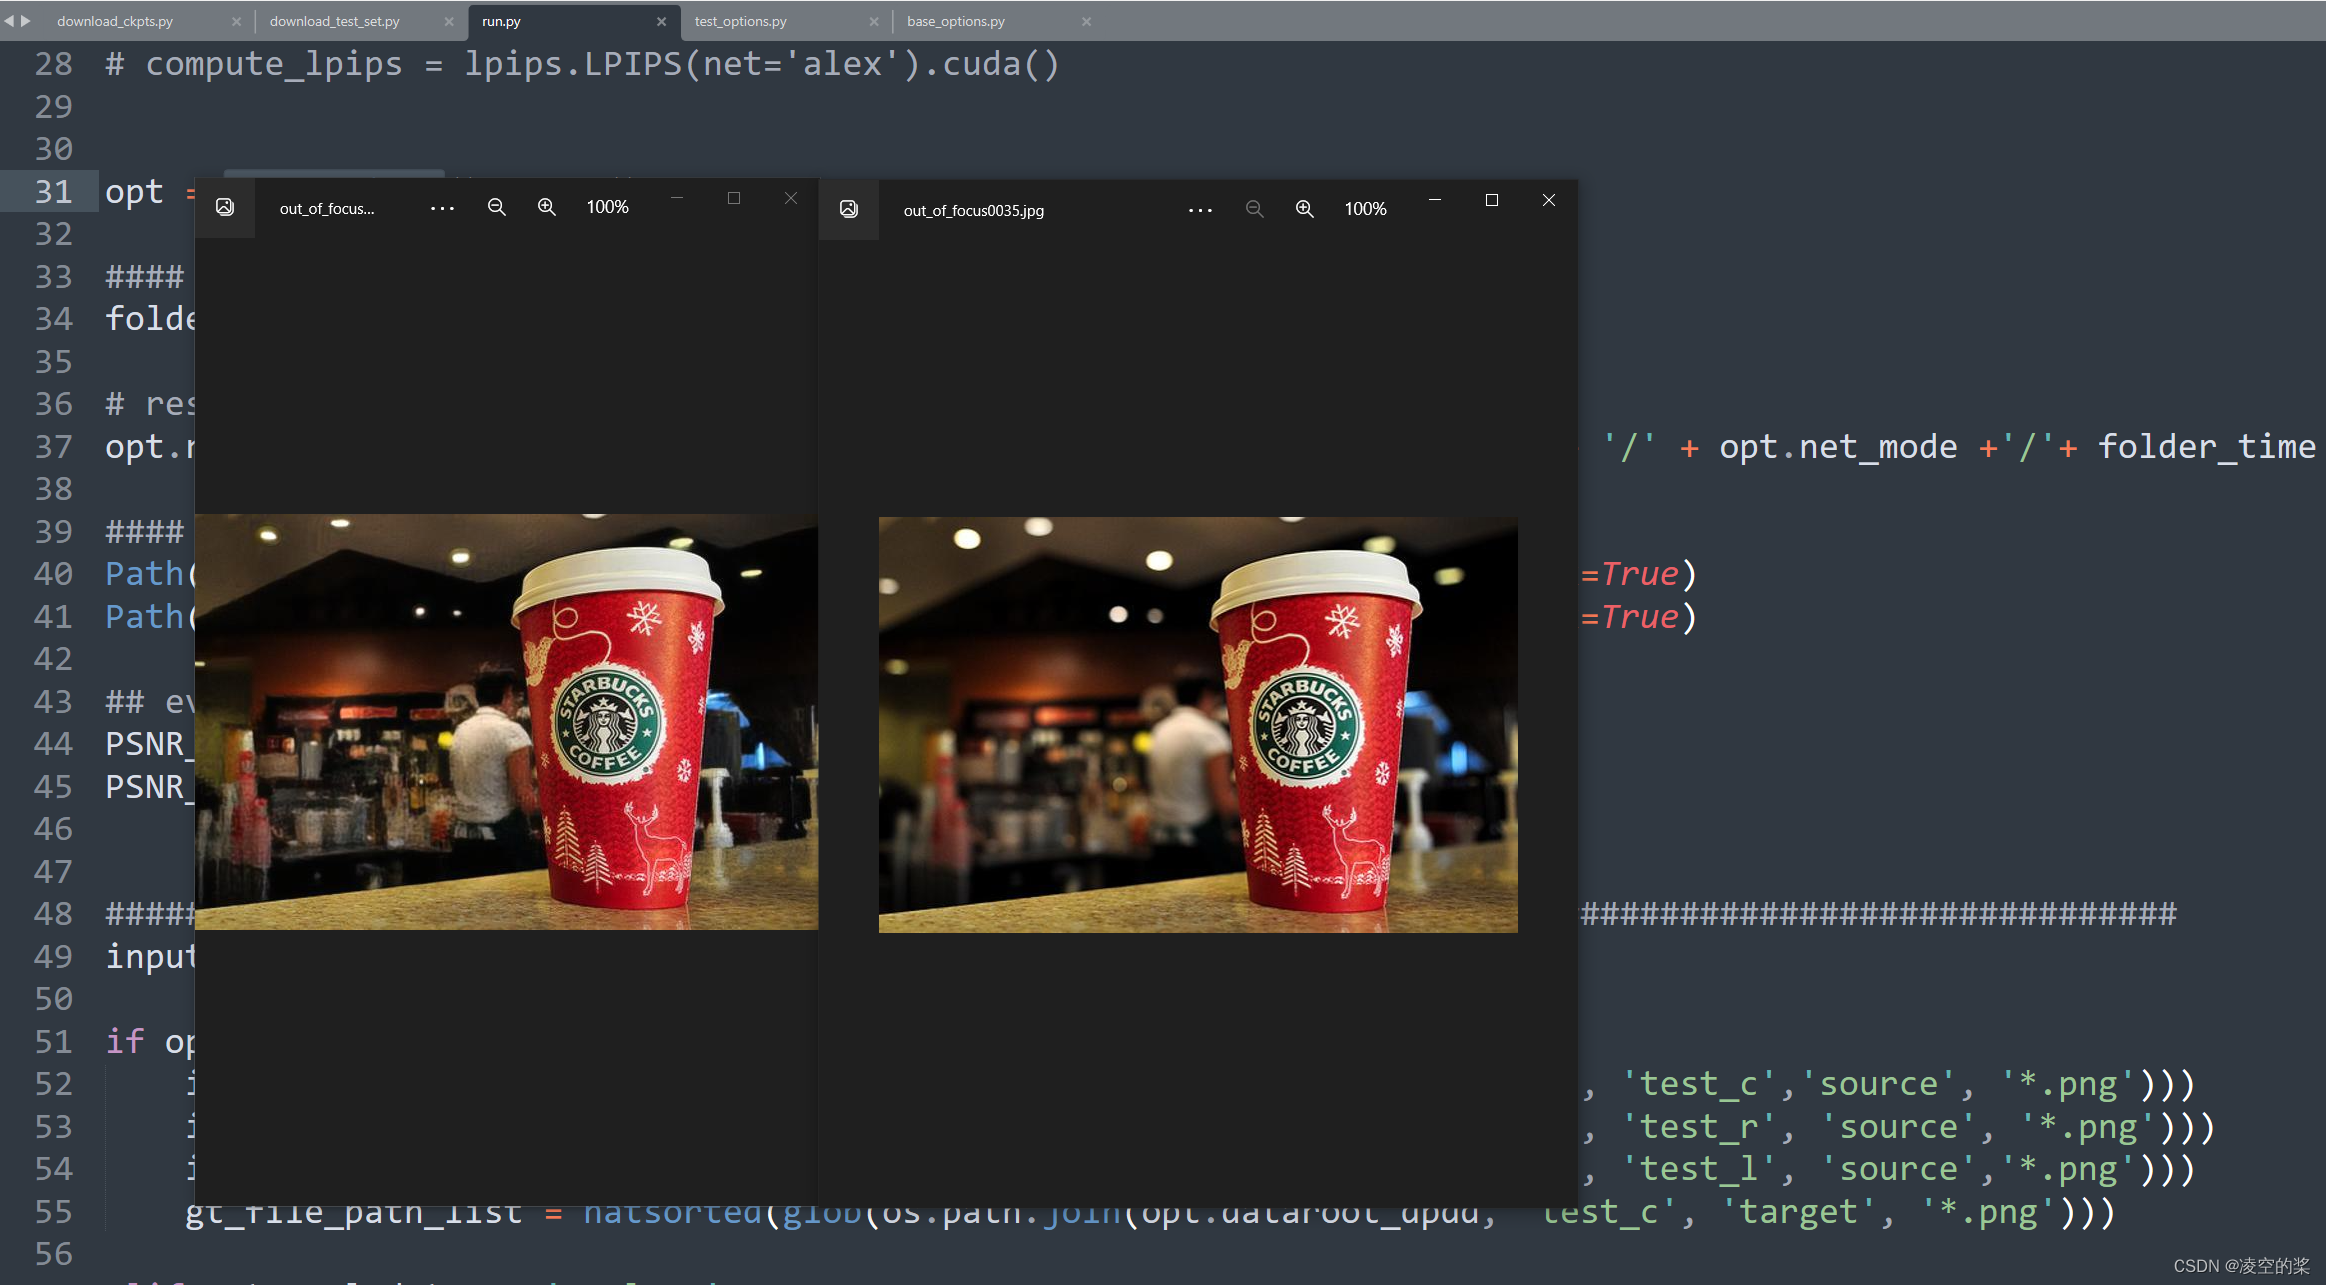This screenshot has width=2326, height=1285.
Task: Open zoom level control showing 100% in right viewer
Action: [x=1364, y=209]
